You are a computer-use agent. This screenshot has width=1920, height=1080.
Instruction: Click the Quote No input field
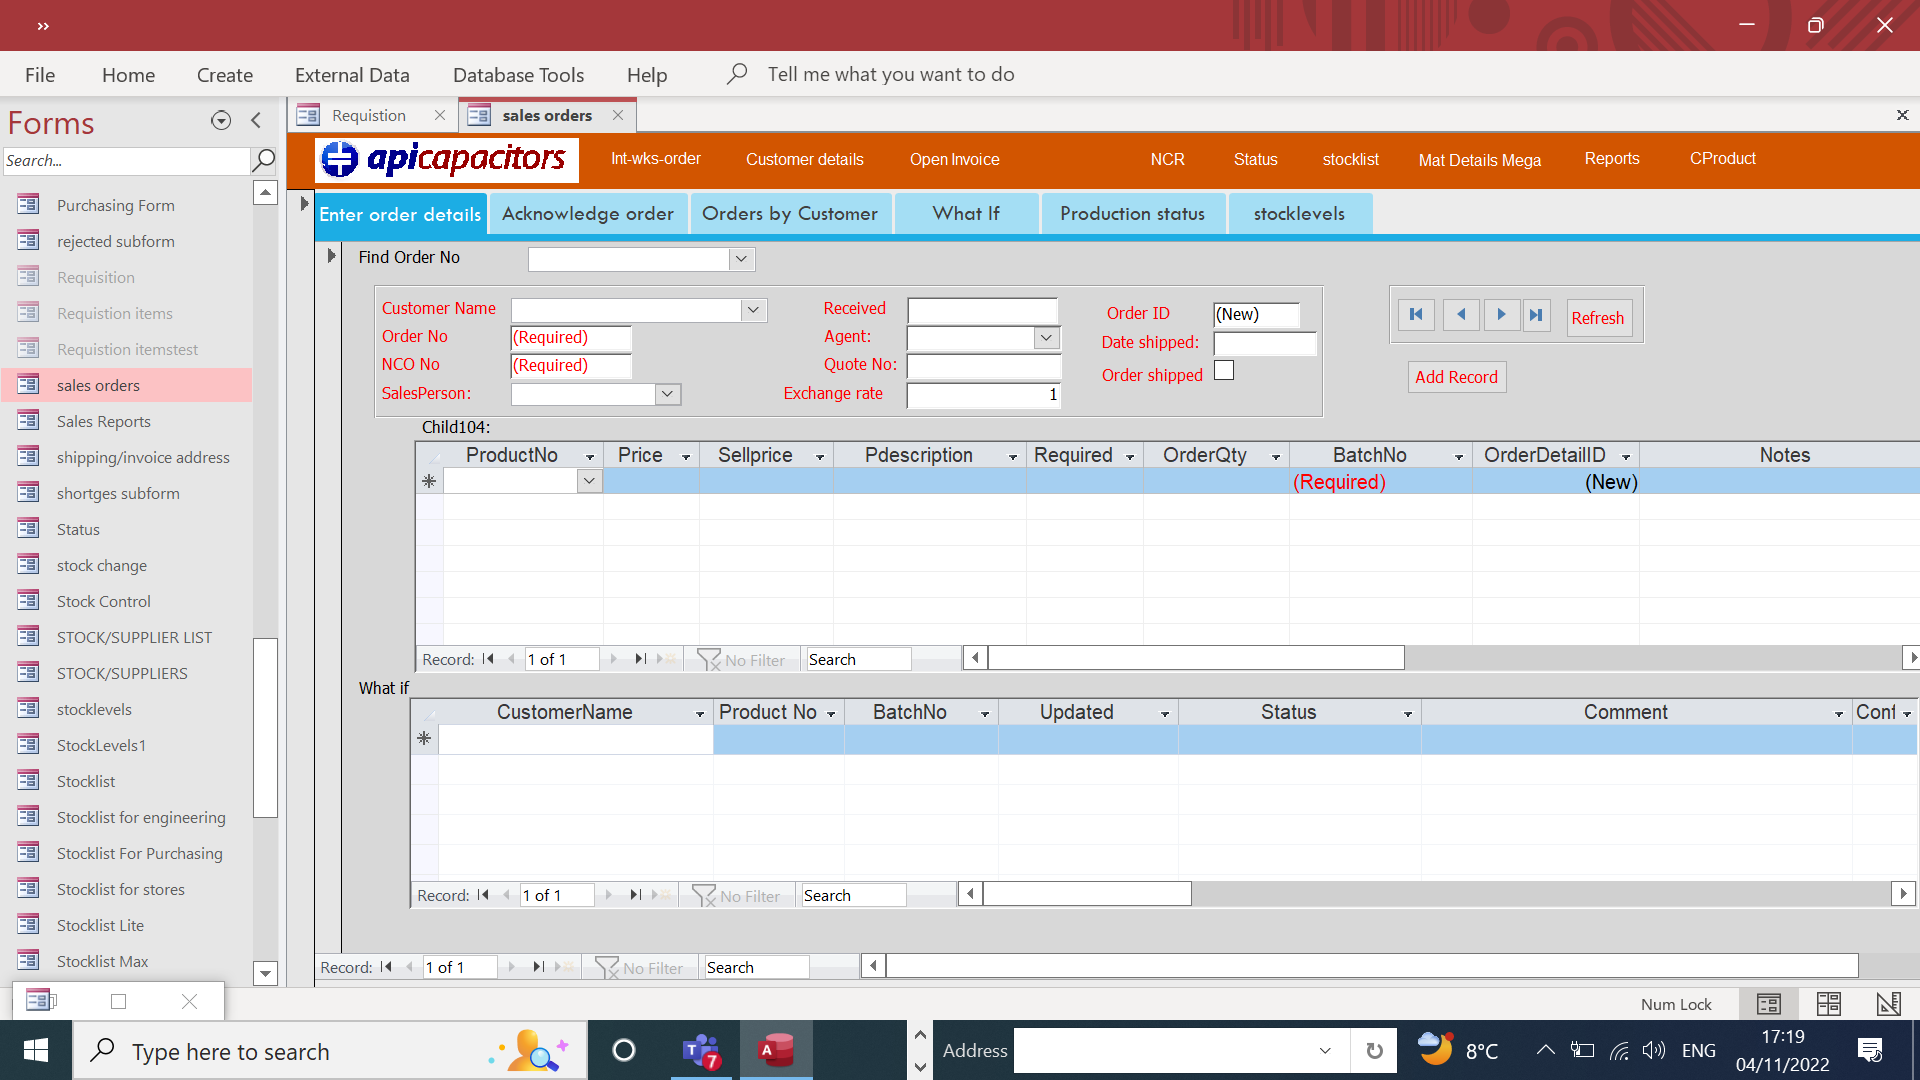tap(983, 366)
